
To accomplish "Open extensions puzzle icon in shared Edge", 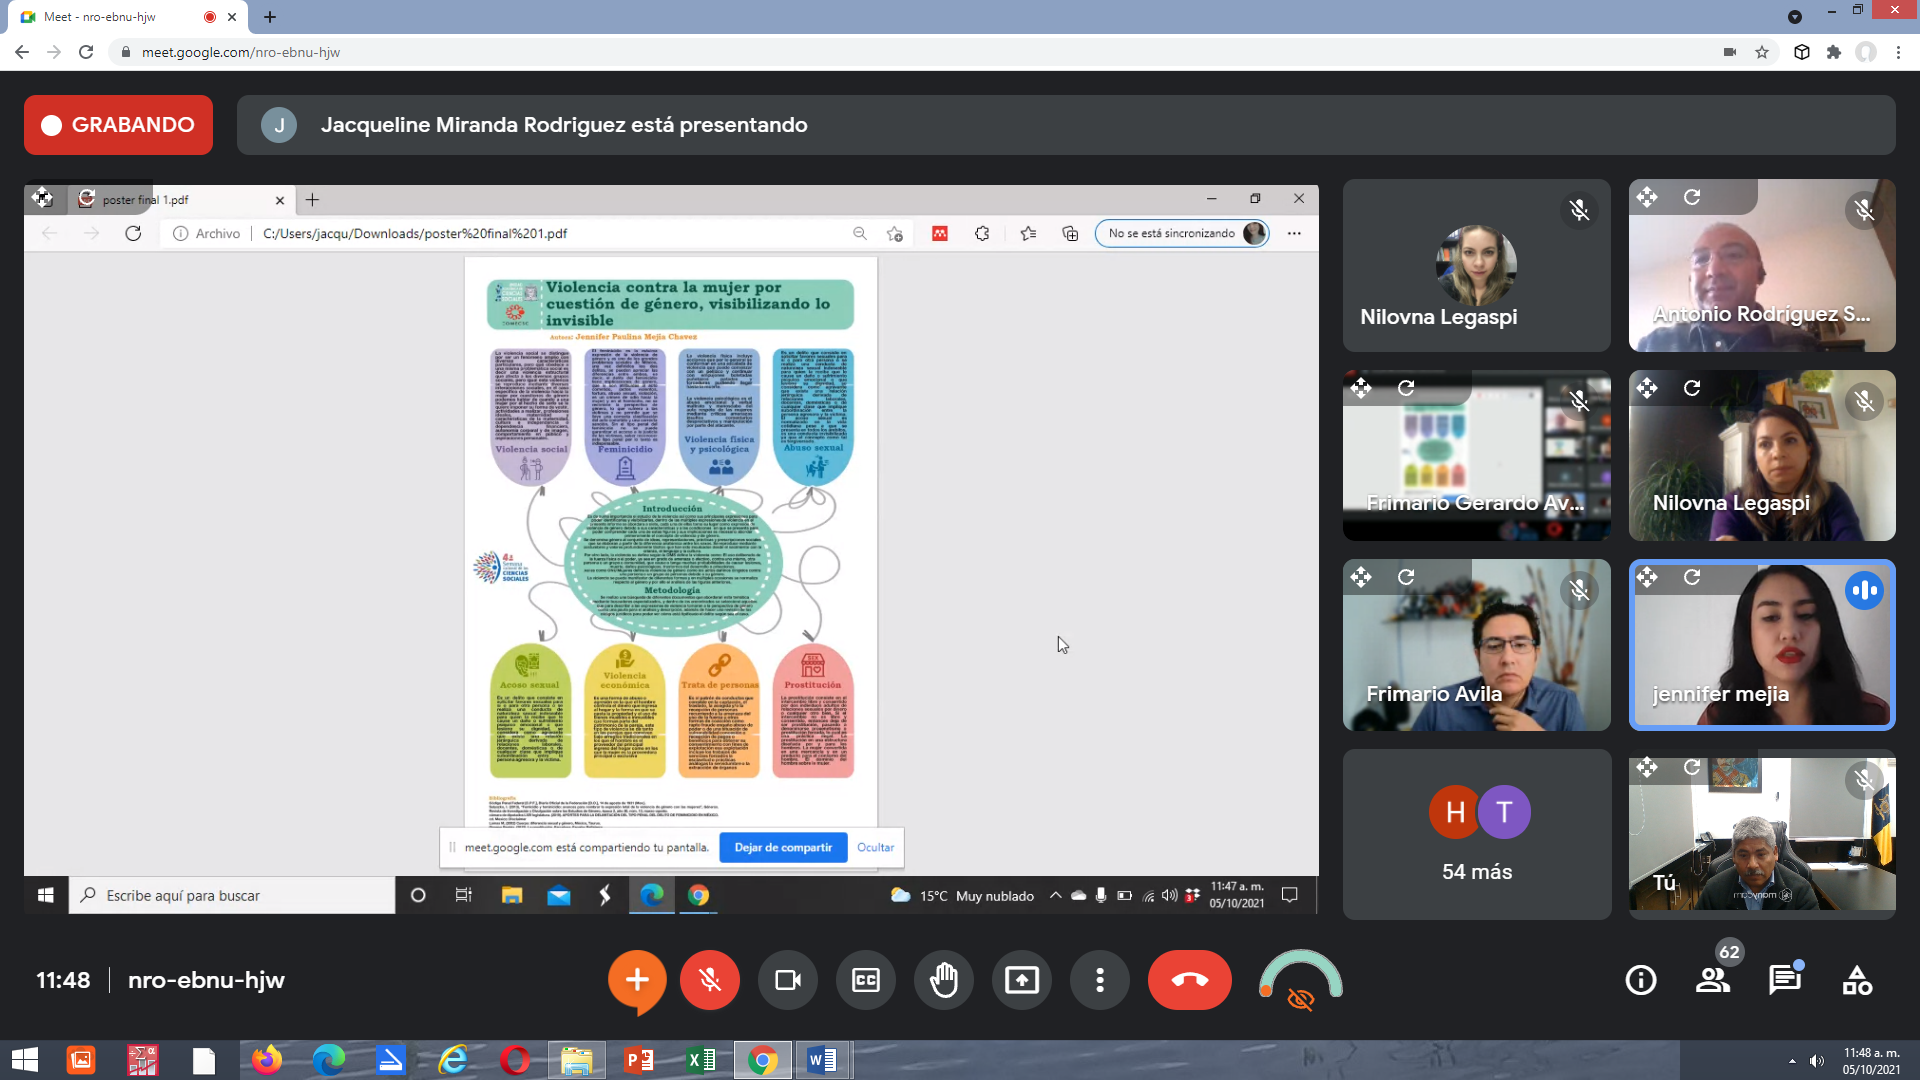I will [982, 233].
